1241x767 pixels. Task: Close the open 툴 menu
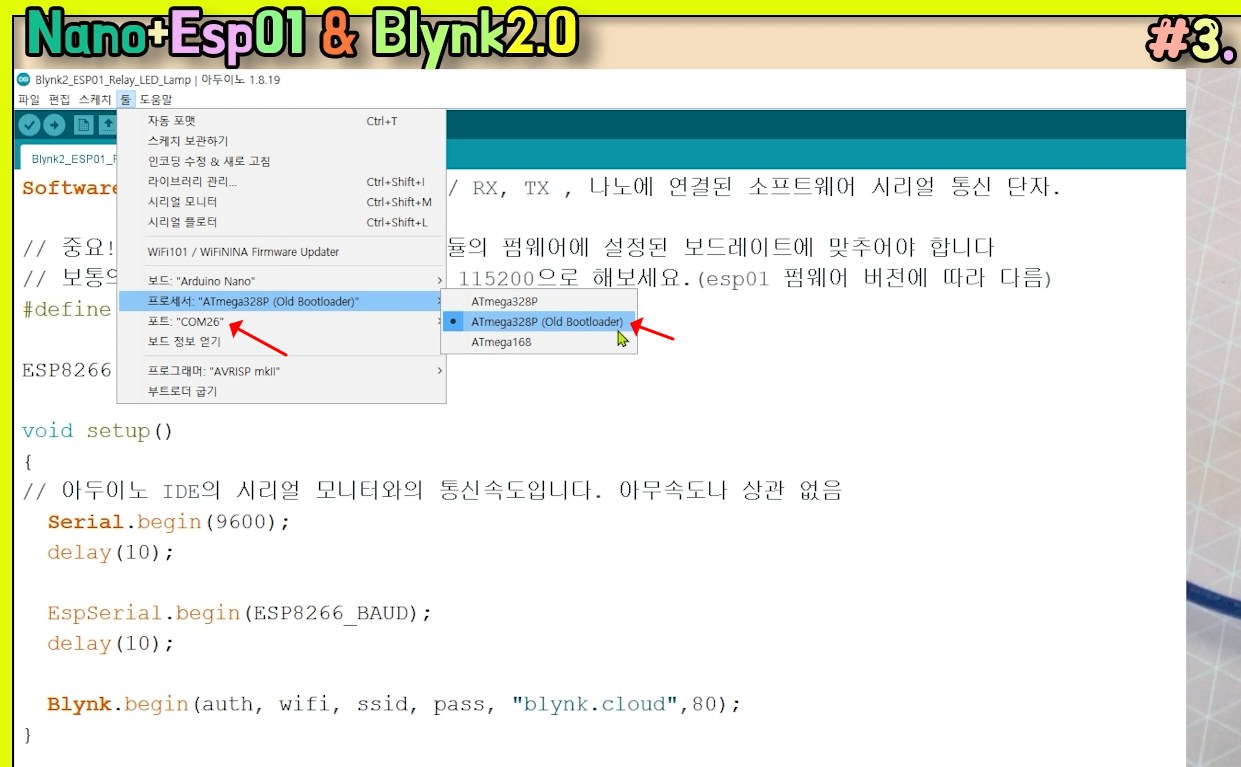125,99
